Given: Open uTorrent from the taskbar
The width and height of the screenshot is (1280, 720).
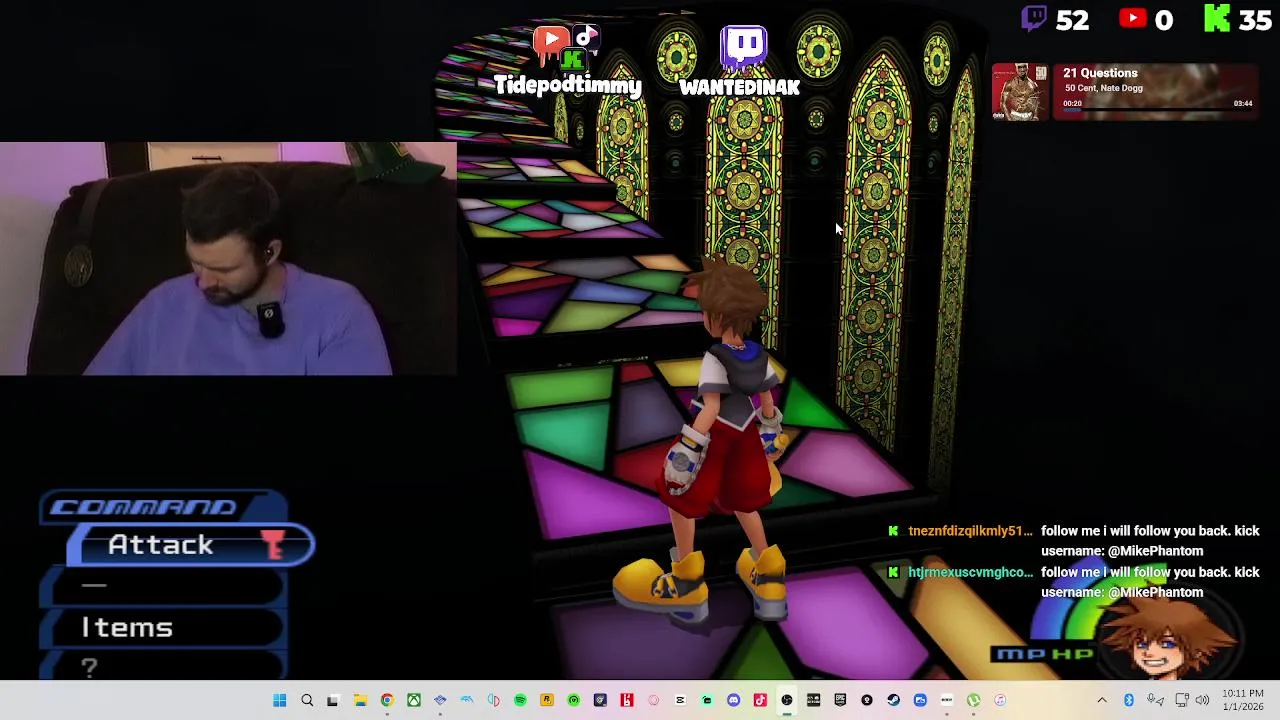Looking at the screenshot, I should [974, 700].
